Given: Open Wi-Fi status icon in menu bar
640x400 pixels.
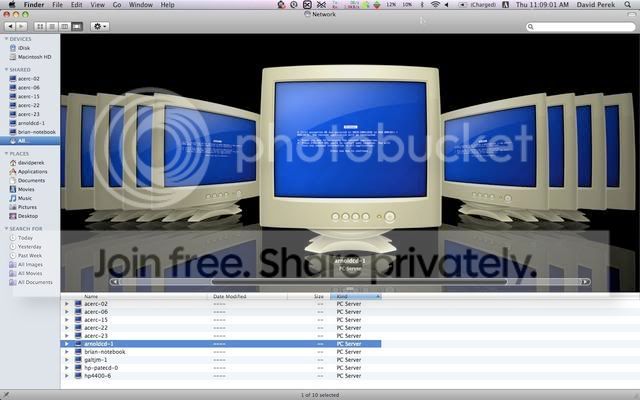Looking at the screenshot, I should [x=435, y=4].
